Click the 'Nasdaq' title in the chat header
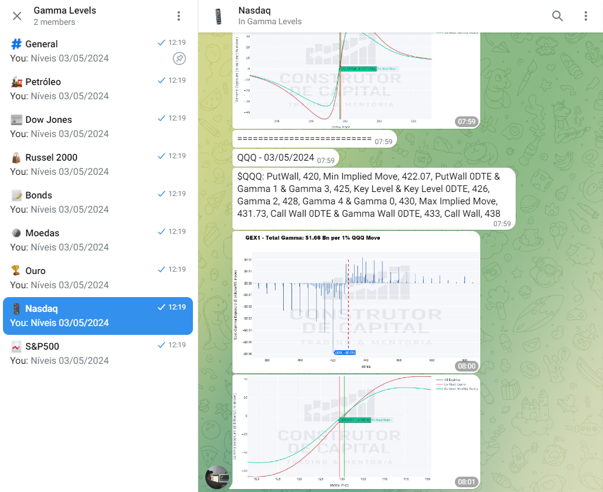Viewport: 603px width, 492px height. point(254,10)
